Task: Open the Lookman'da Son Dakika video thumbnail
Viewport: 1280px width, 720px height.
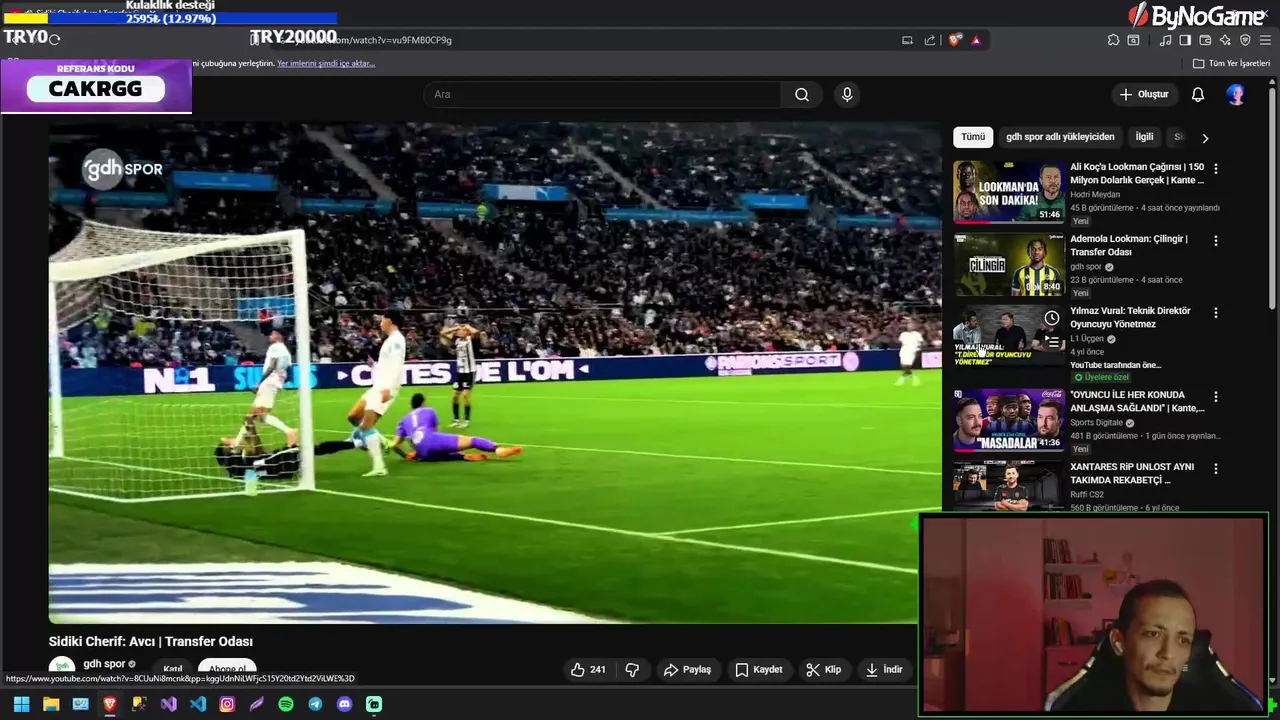Action: 1008,192
